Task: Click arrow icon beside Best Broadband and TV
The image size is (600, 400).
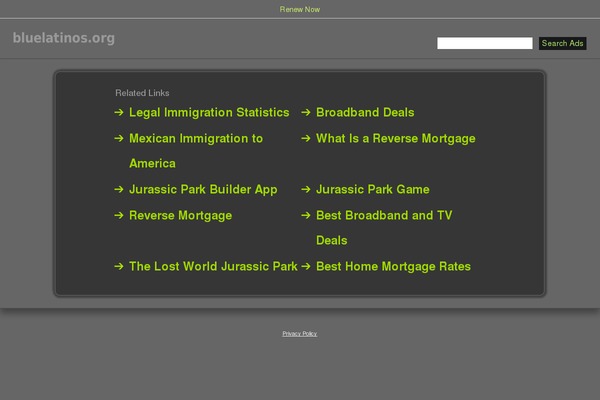Action: 306,215
